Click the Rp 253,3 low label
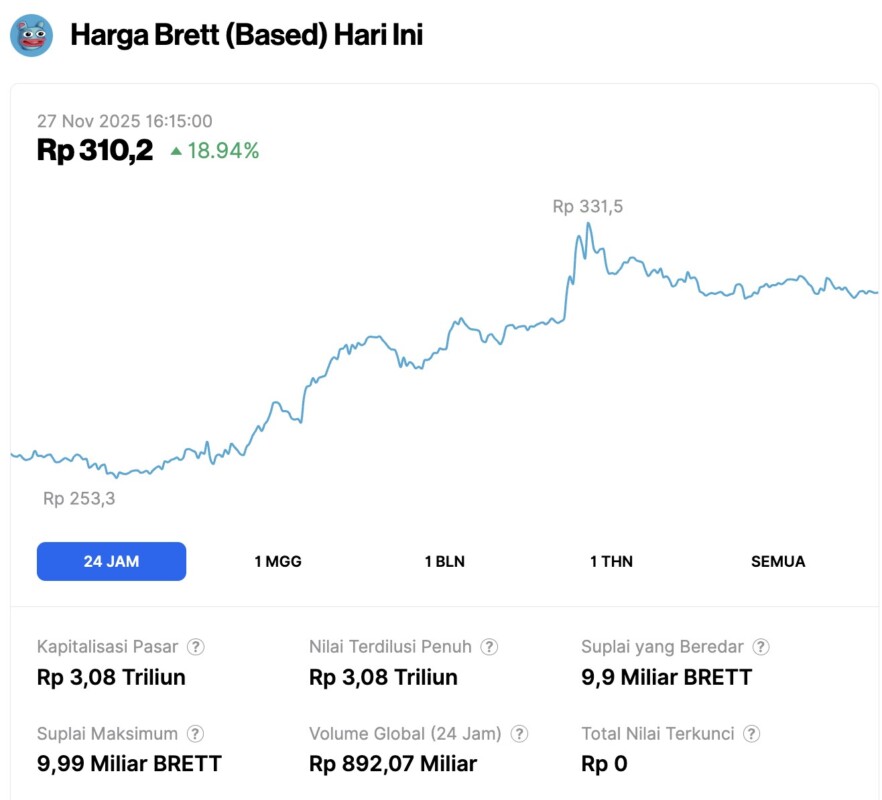882x800 pixels. pyautogui.click(x=79, y=498)
